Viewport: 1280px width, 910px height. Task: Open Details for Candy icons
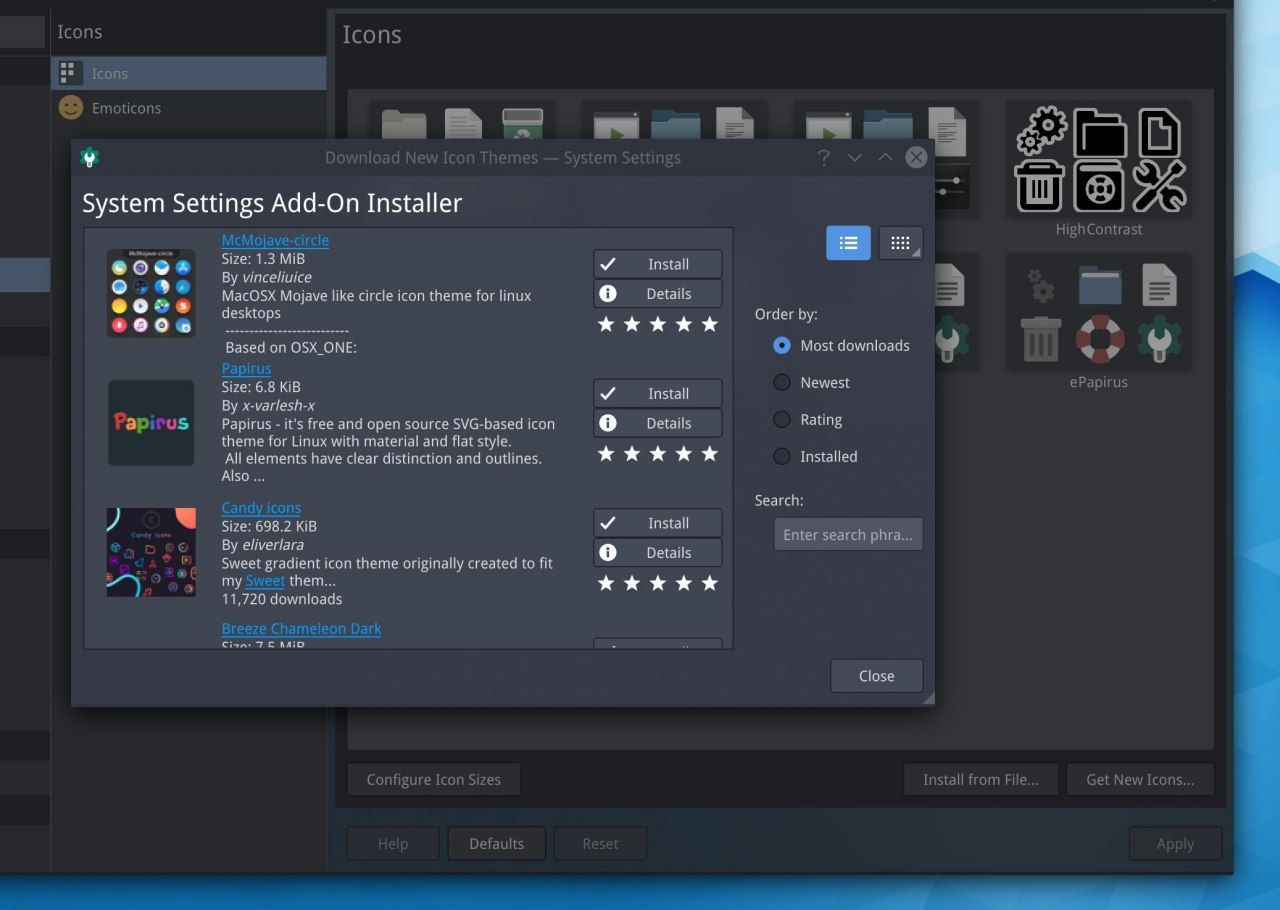[657, 553]
